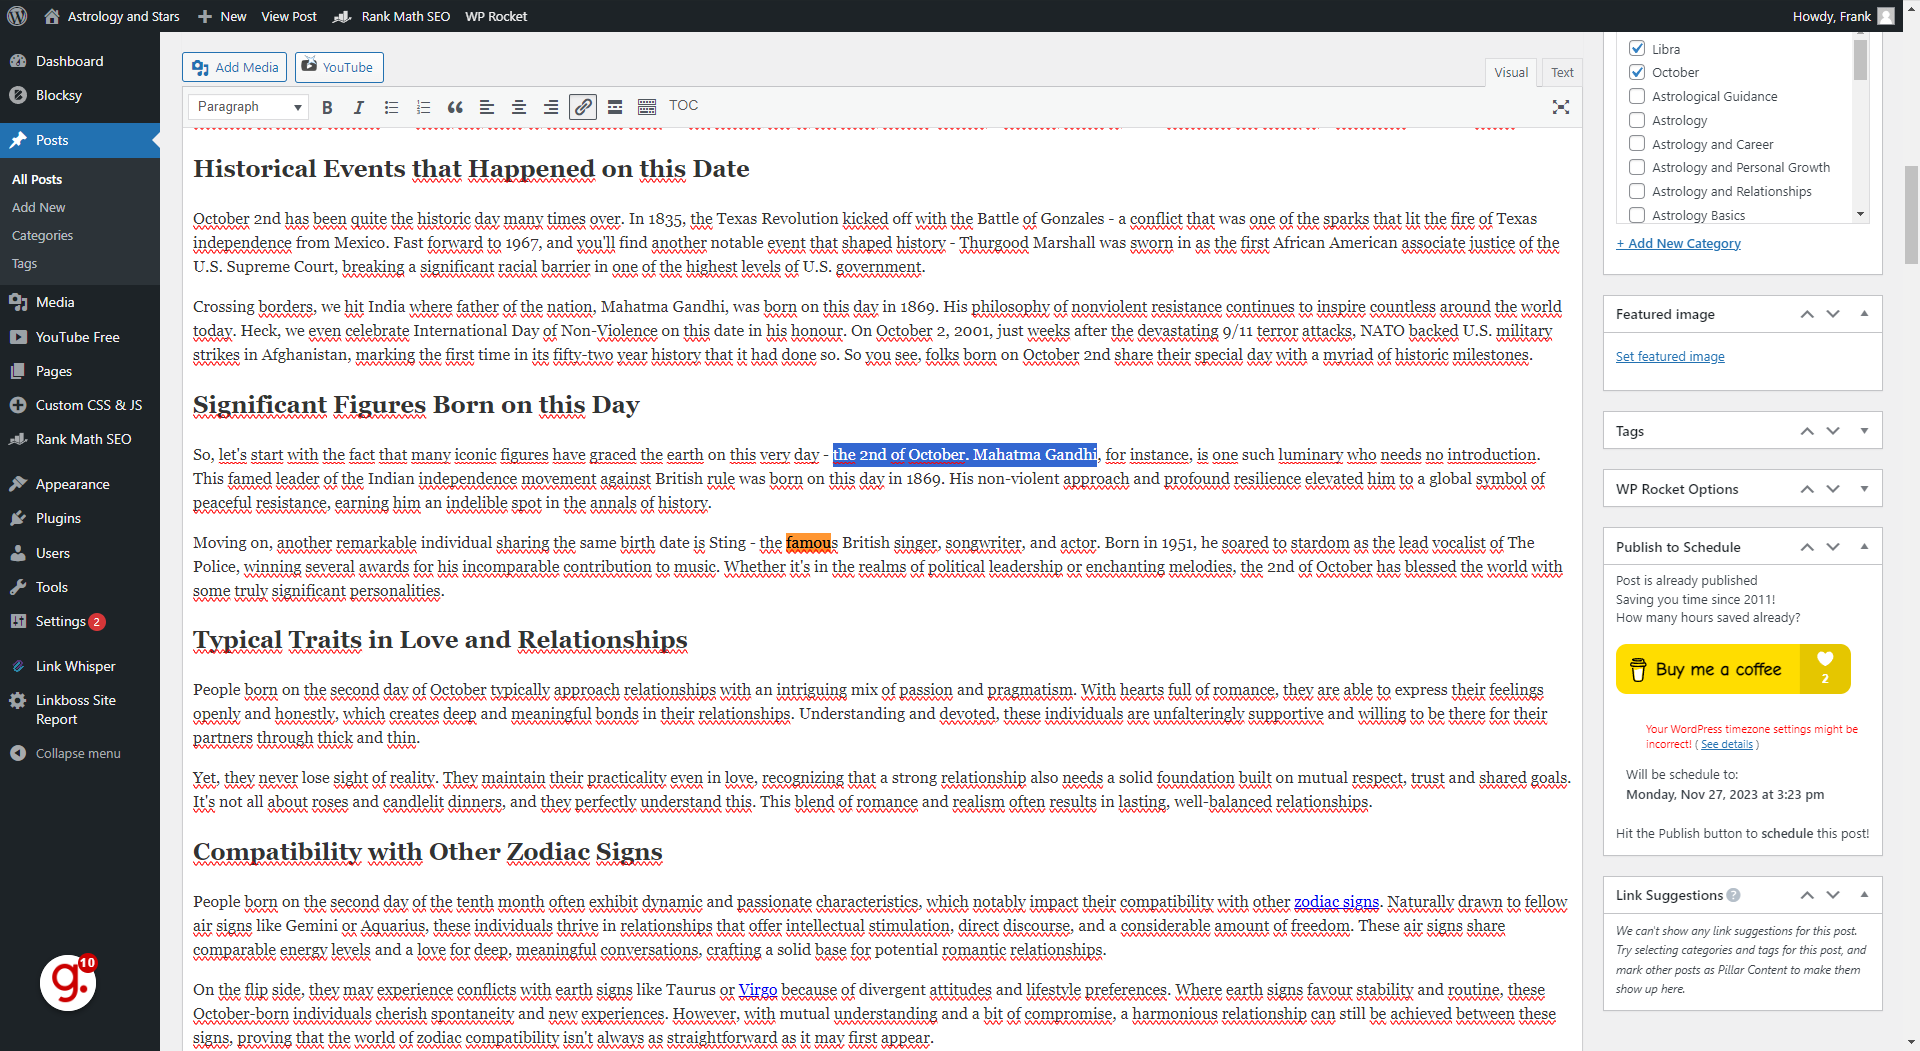1920x1051 pixels.
Task: Insert a bulleted list
Action: pos(391,107)
